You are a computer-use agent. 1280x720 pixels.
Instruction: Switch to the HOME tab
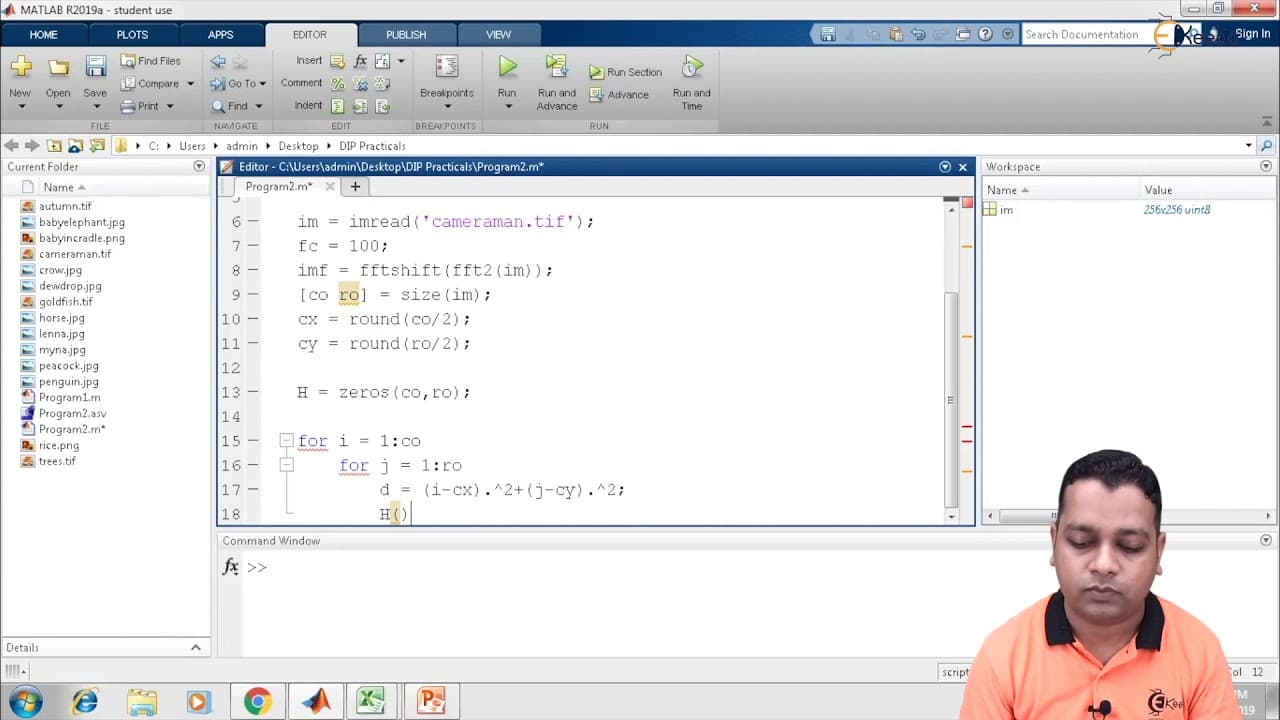pos(43,34)
